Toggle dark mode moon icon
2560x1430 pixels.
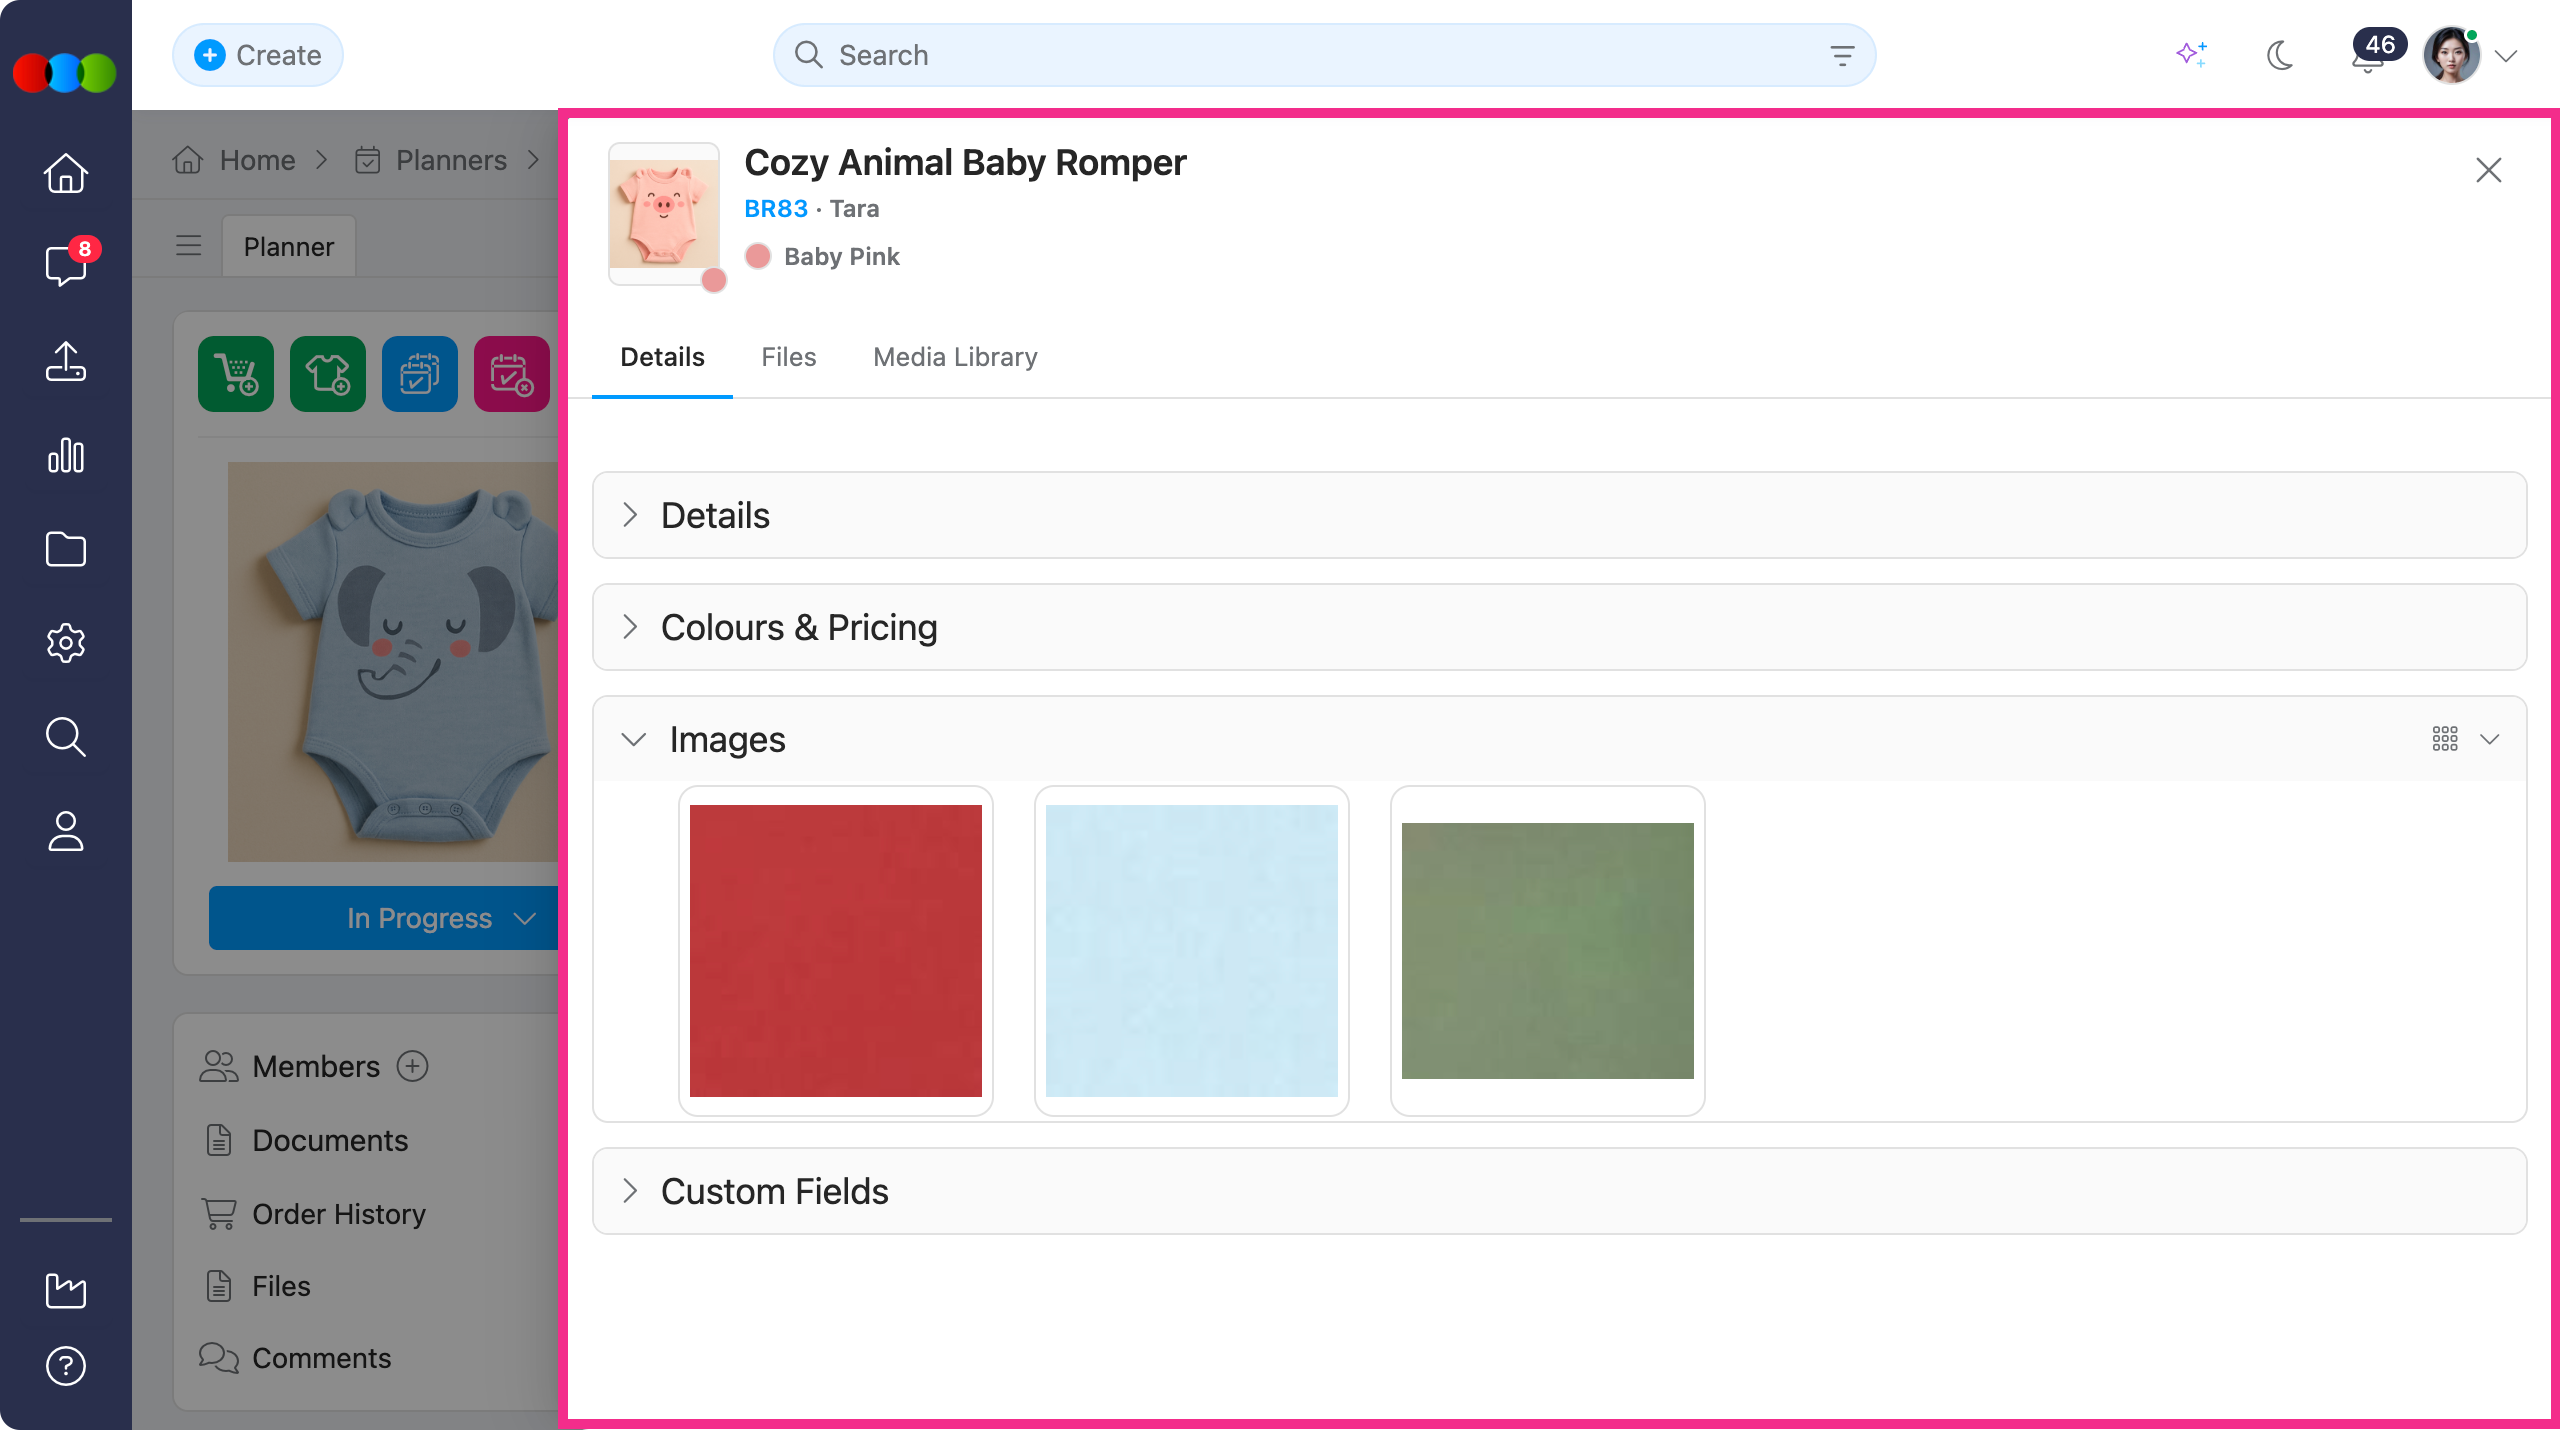[2280, 55]
